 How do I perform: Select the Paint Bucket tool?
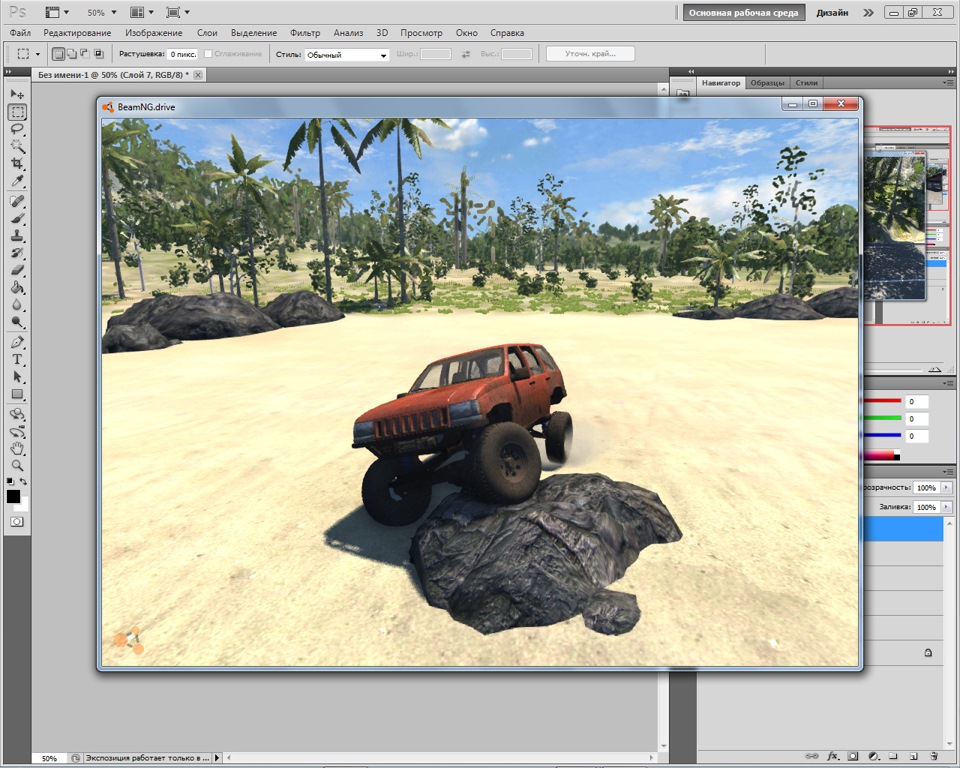pos(17,287)
